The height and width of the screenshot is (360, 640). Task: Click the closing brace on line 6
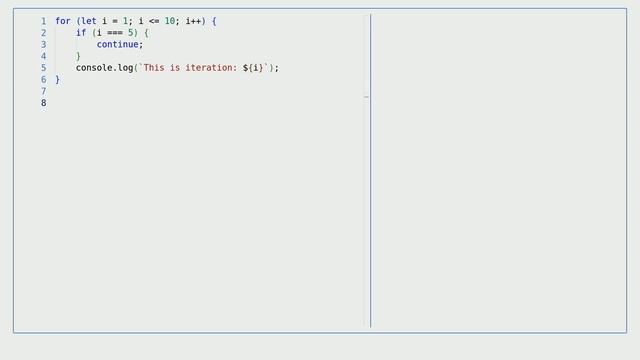[x=58, y=80]
